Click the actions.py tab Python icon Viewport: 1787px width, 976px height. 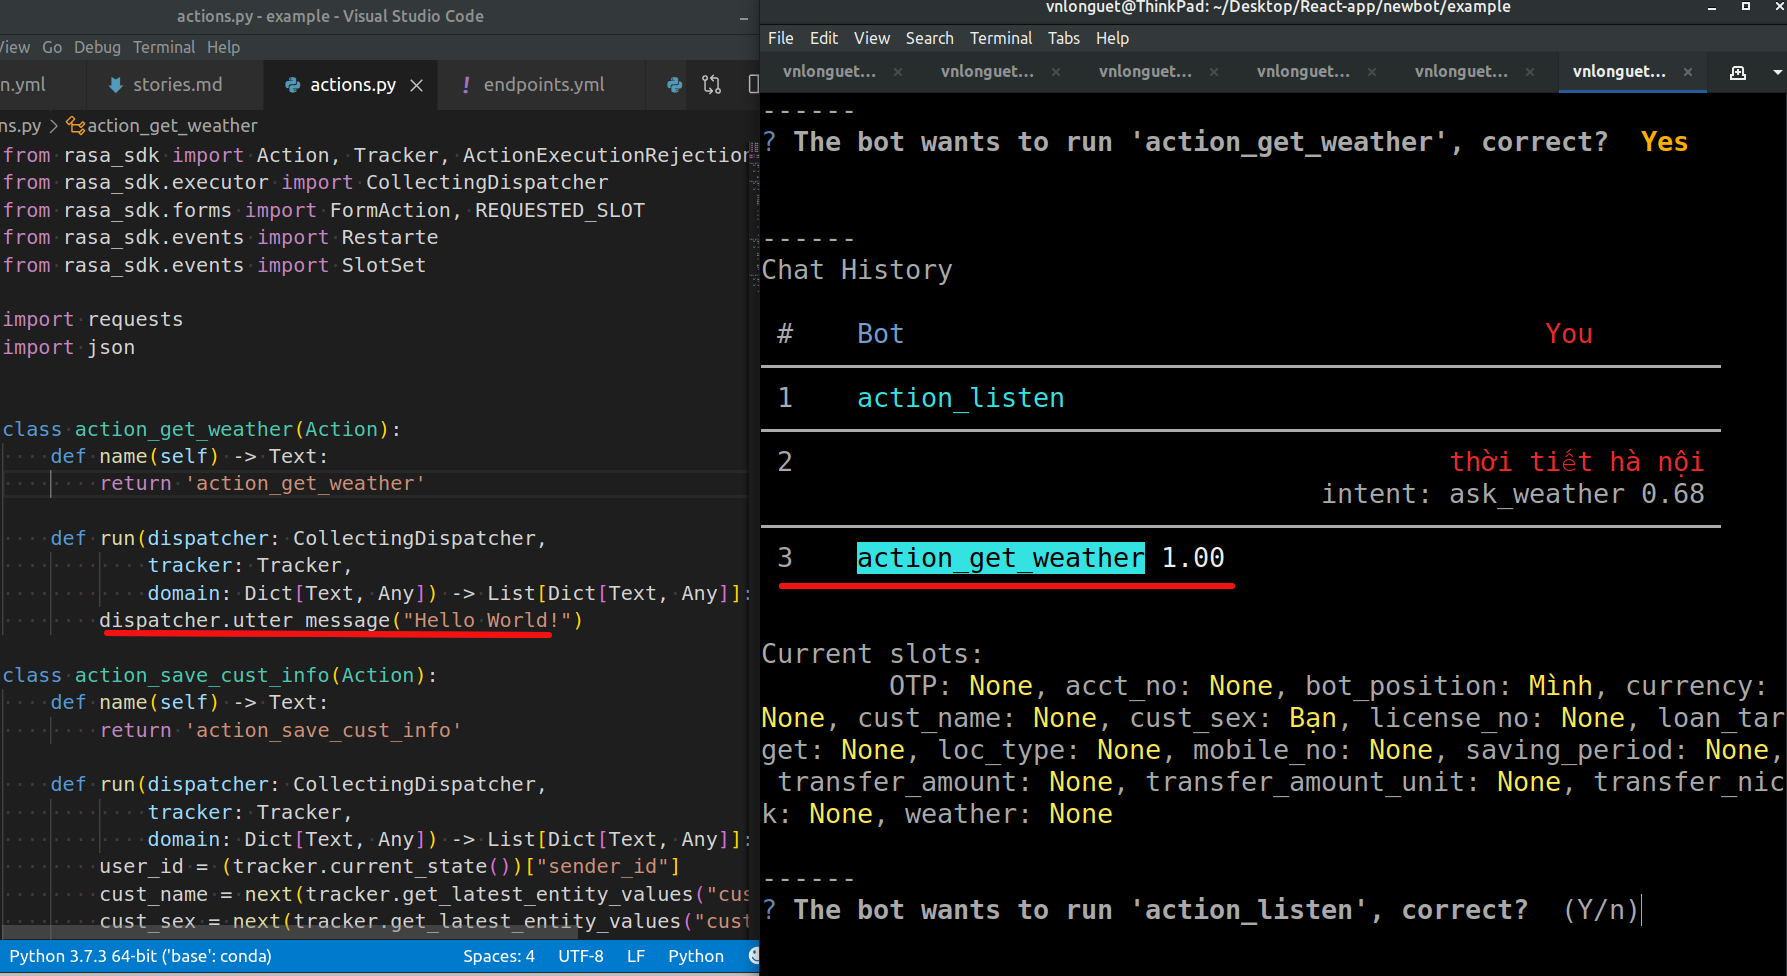[x=293, y=85]
